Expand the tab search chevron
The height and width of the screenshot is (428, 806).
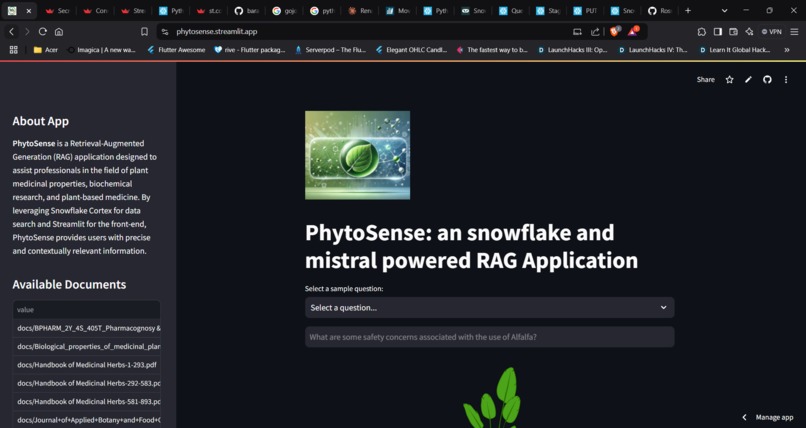[x=724, y=11]
